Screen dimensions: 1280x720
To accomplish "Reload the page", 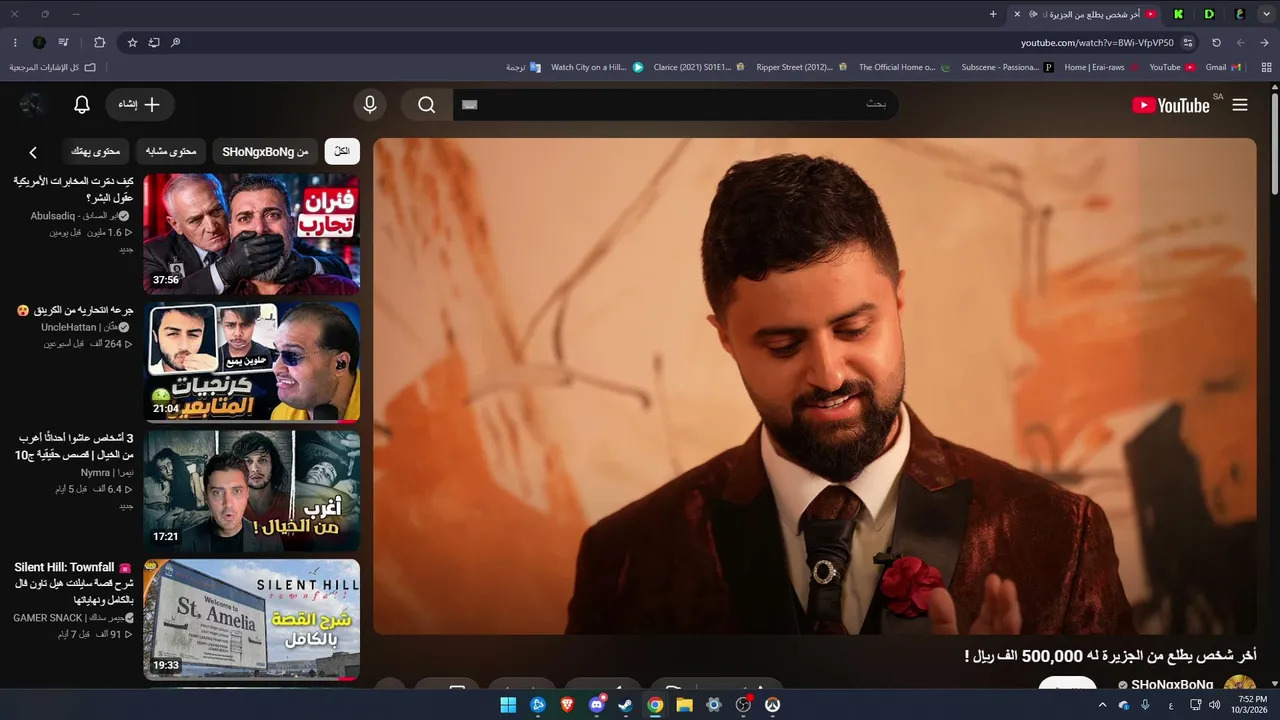I will pyautogui.click(x=1216, y=43).
